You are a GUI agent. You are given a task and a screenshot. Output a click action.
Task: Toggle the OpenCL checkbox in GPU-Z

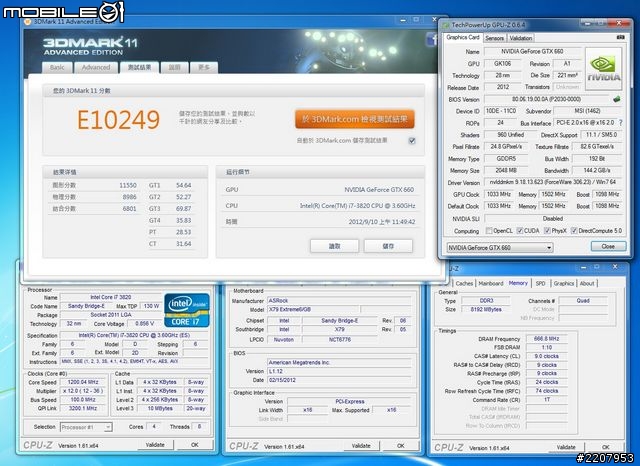489,231
